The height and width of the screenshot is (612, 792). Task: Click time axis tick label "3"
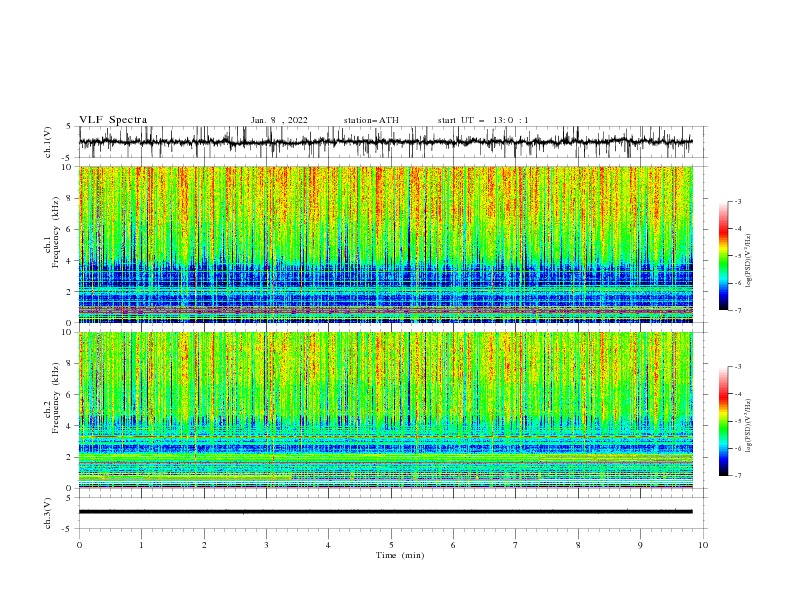point(266,545)
